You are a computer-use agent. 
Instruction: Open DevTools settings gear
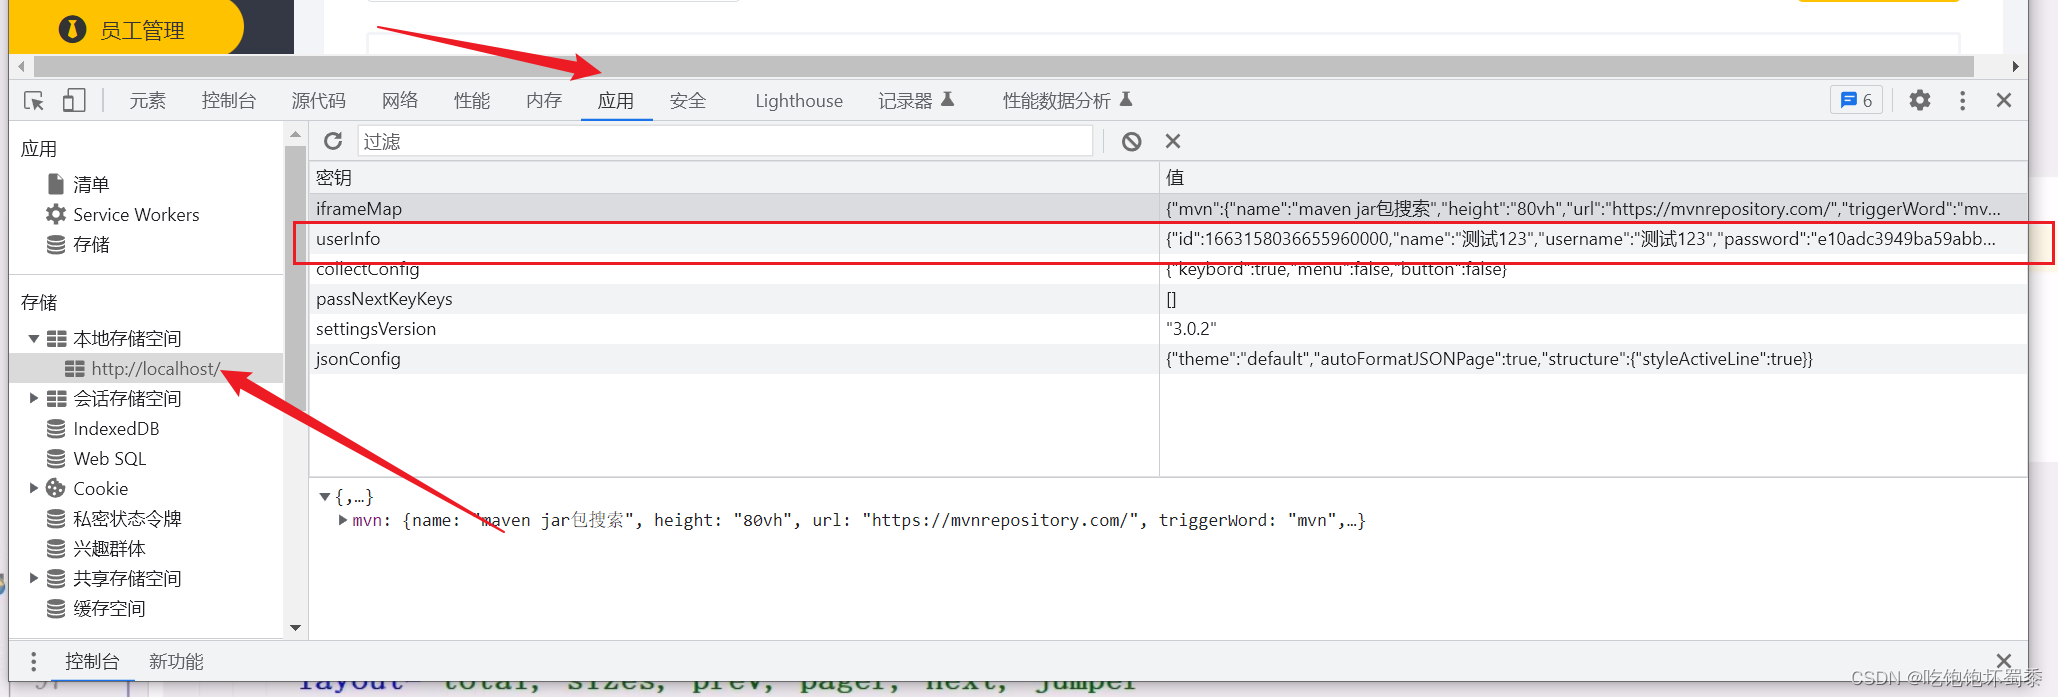(x=1920, y=100)
